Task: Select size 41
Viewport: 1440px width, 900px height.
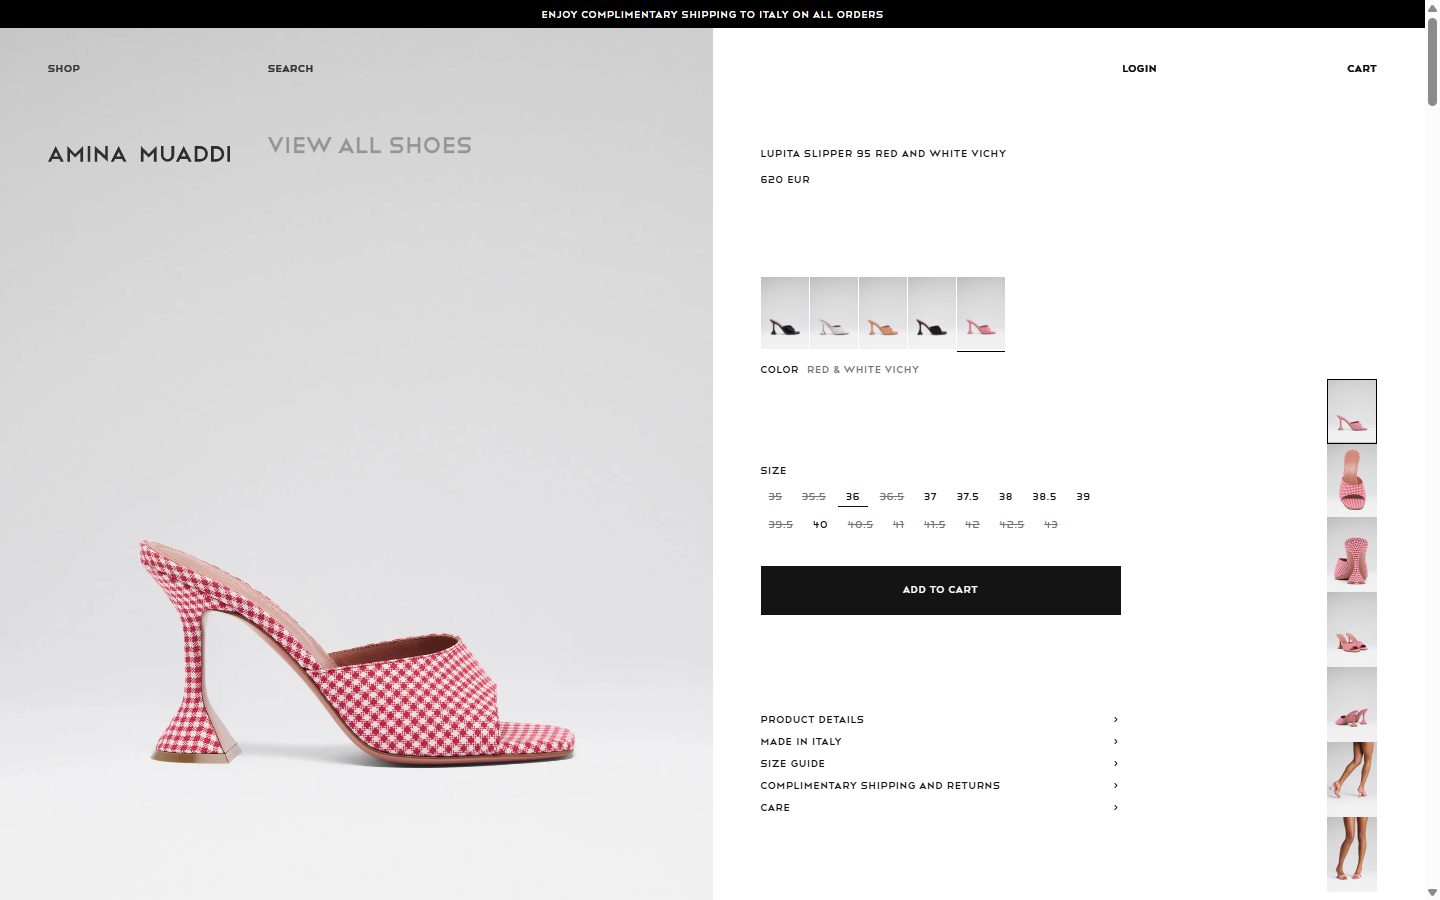Action: tap(898, 525)
